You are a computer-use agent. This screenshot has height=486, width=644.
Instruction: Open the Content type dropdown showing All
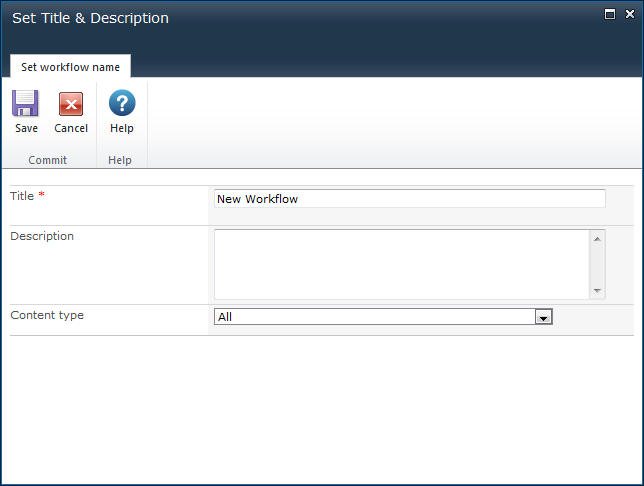(x=383, y=317)
